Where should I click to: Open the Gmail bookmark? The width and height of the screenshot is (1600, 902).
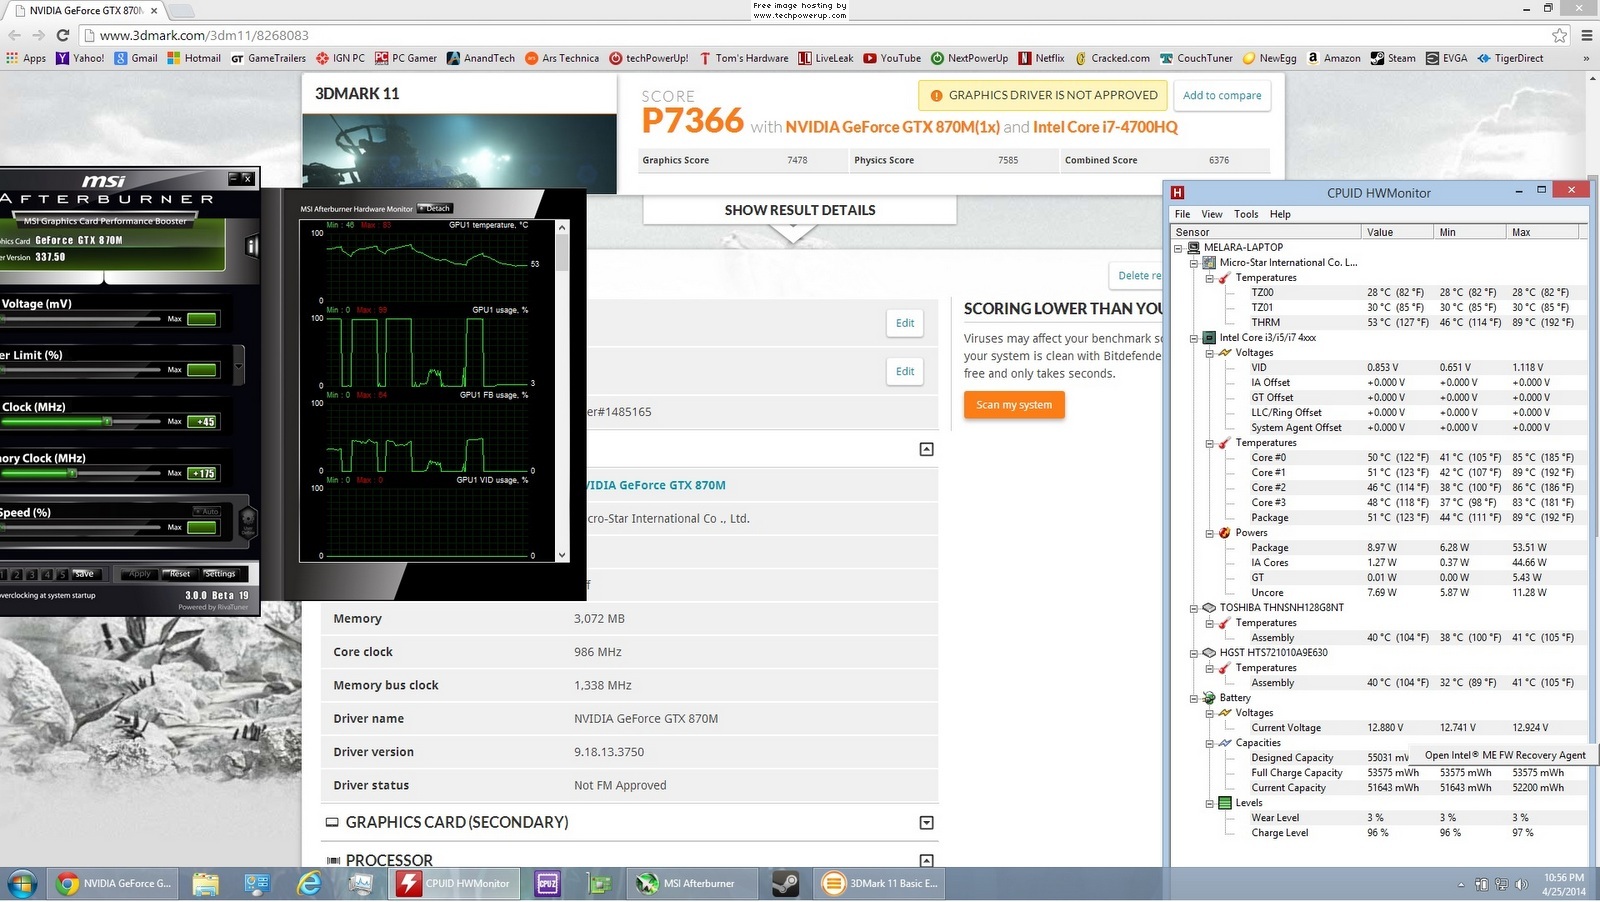pyautogui.click(x=136, y=58)
